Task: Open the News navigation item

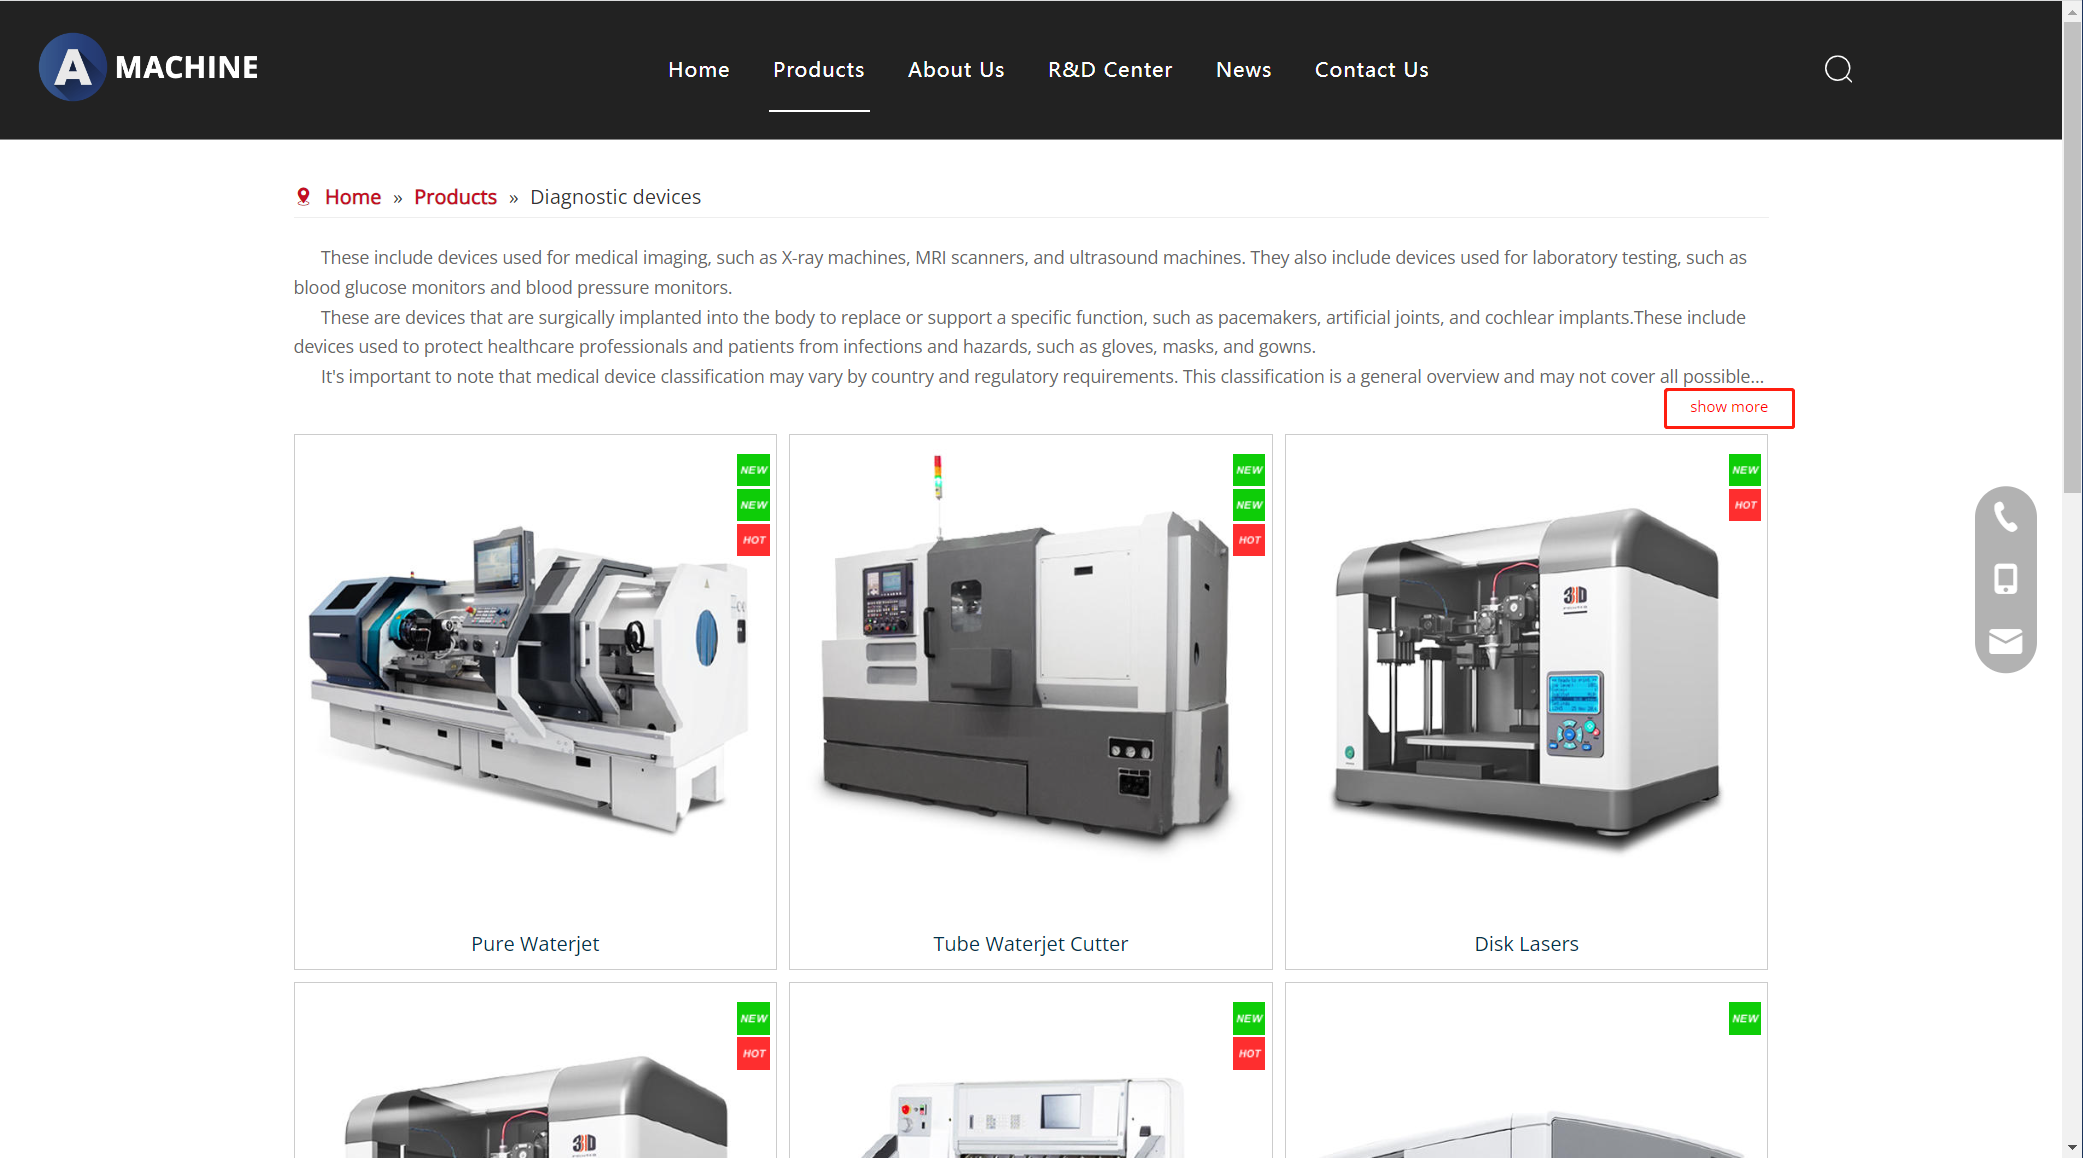Action: [x=1243, y=70]
